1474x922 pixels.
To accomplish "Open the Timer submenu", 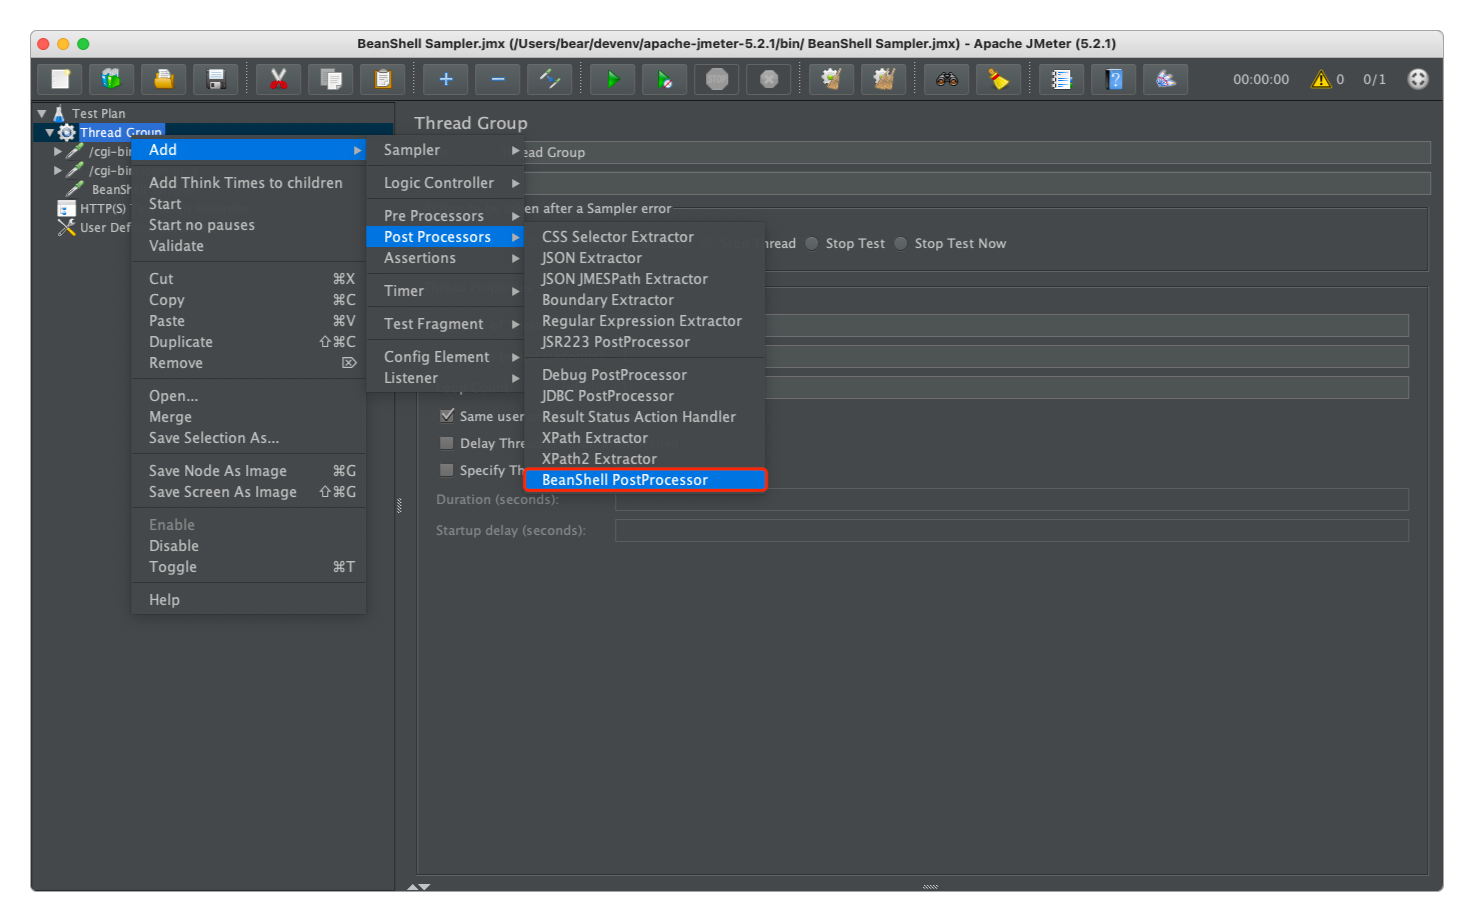I will click(x=446, y=291).
